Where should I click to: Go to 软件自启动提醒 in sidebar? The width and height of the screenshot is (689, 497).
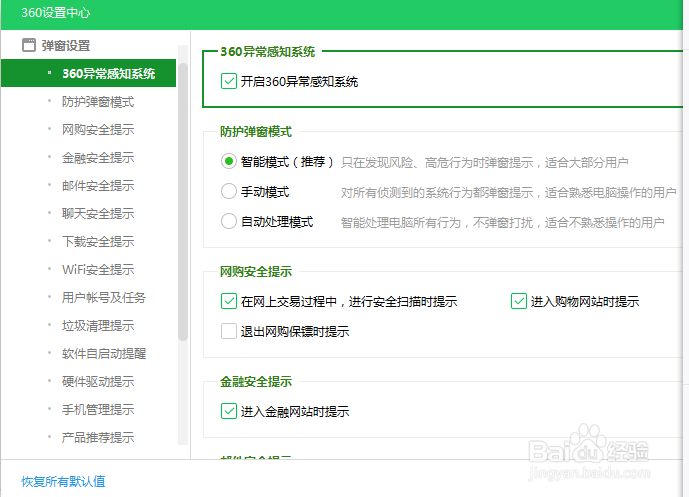(104, 354)
